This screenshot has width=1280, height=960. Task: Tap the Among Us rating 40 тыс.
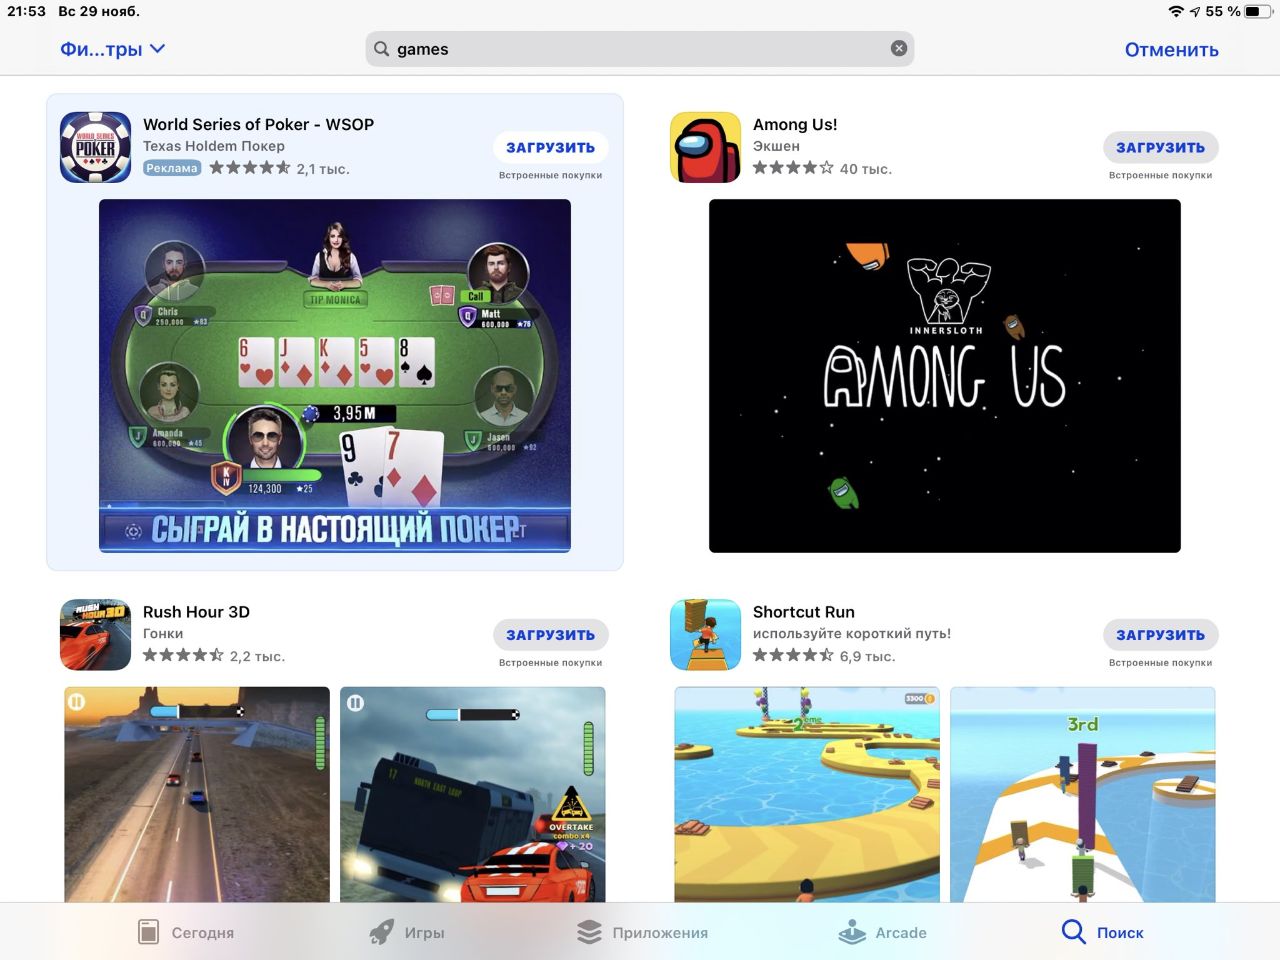pos(822,168)
